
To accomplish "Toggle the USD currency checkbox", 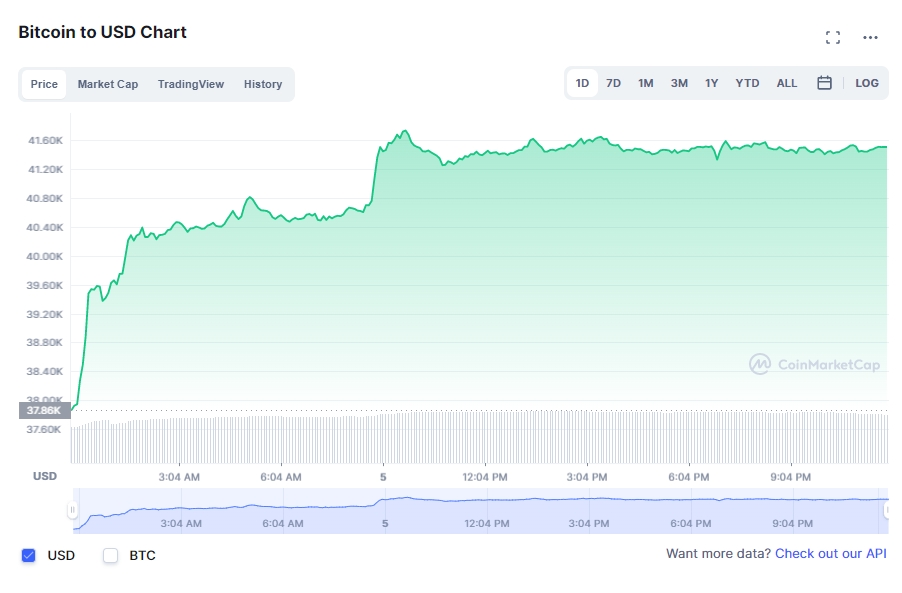I will coord(28,555).
